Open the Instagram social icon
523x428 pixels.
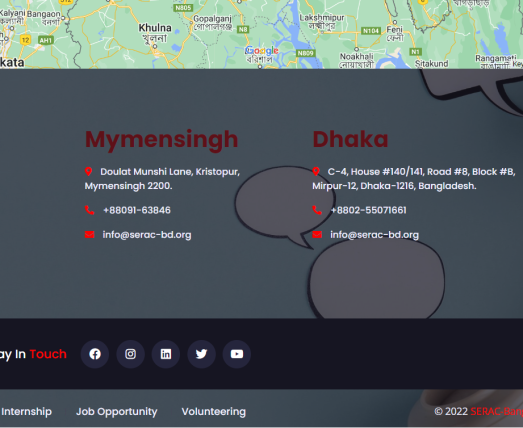click(x=130, y=354)
